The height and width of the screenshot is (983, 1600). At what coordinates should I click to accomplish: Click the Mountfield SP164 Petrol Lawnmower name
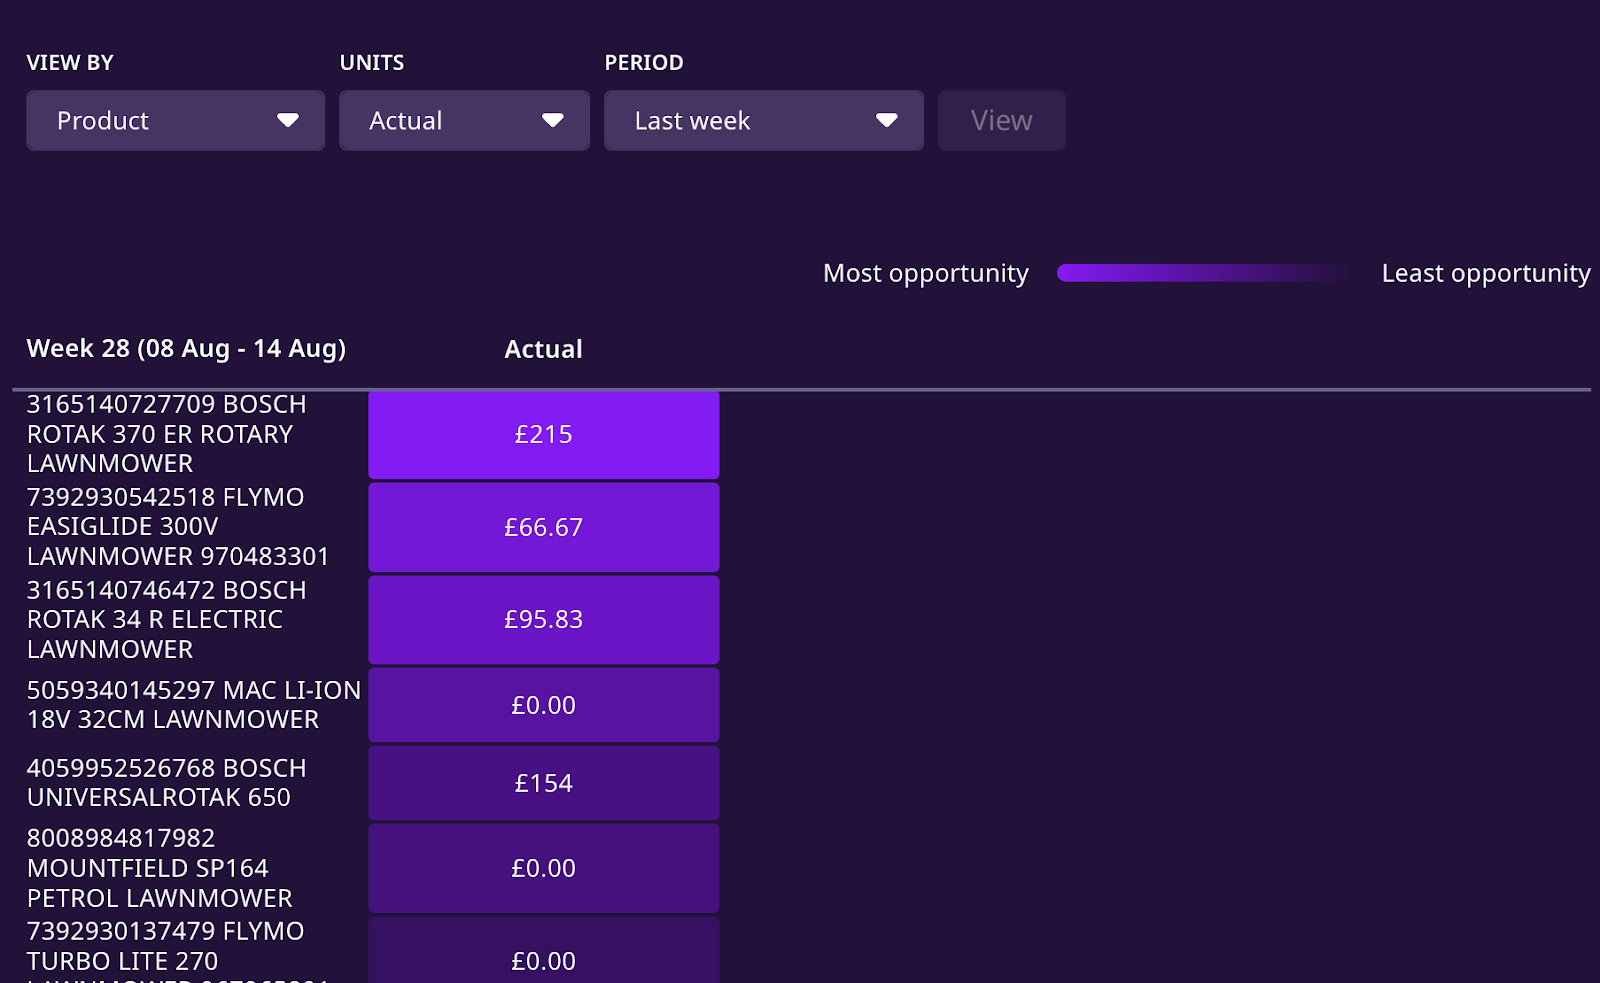coord(160,868)
